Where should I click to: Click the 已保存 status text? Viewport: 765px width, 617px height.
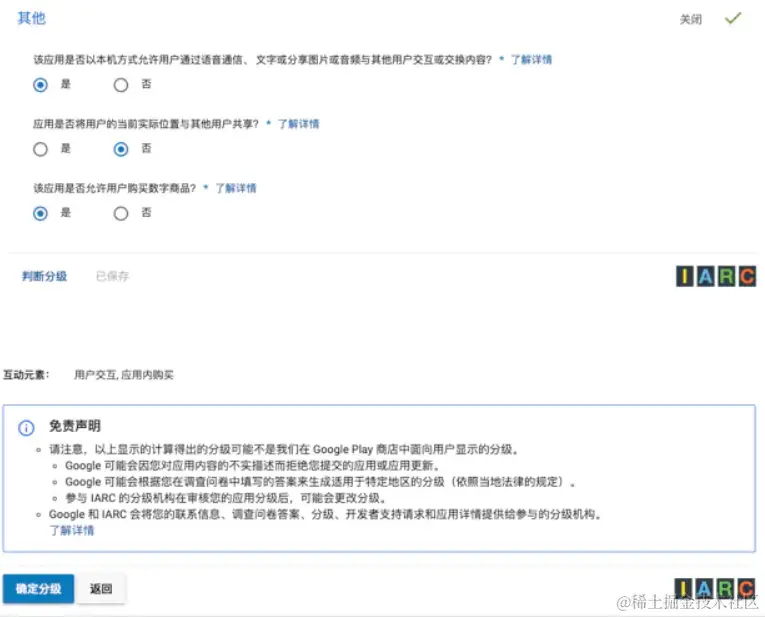coord(112,277)
